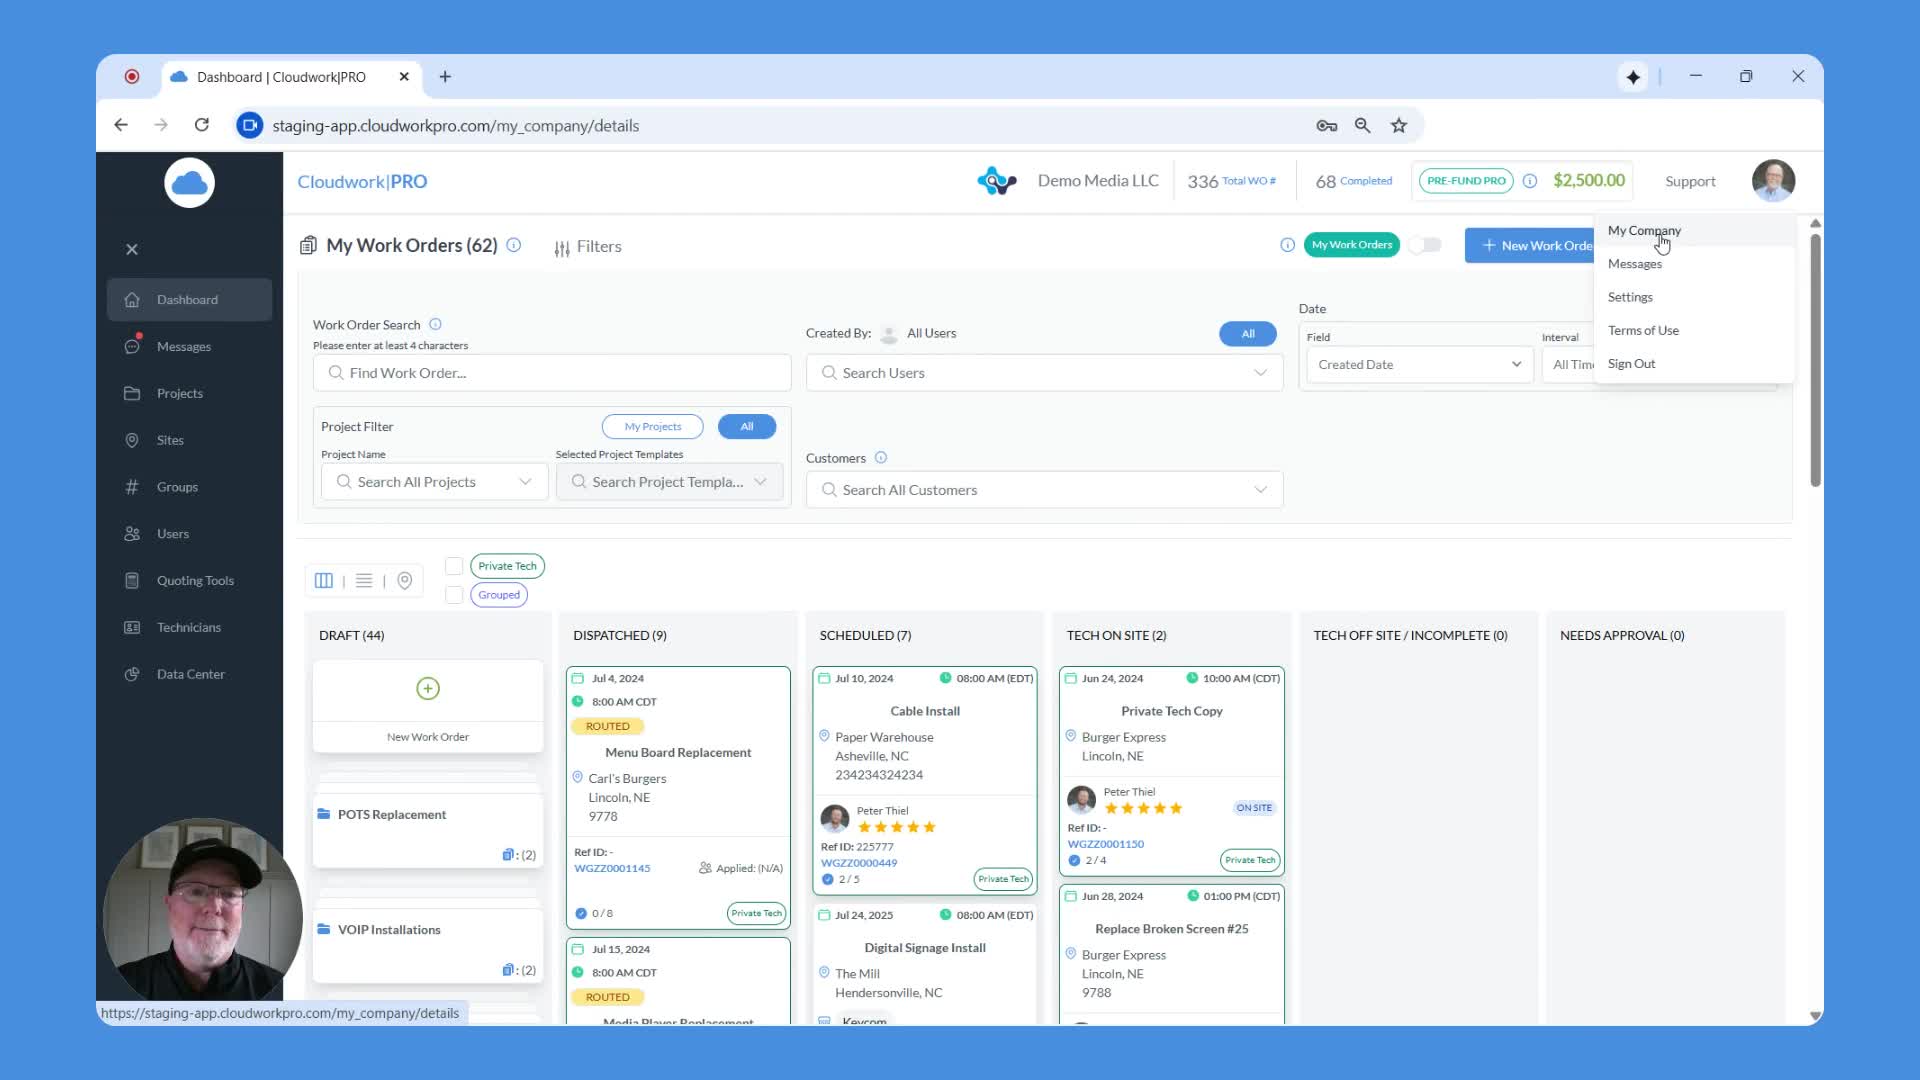Click the Private Tech filter tag
The image size is (1920, 1080).
507,566
